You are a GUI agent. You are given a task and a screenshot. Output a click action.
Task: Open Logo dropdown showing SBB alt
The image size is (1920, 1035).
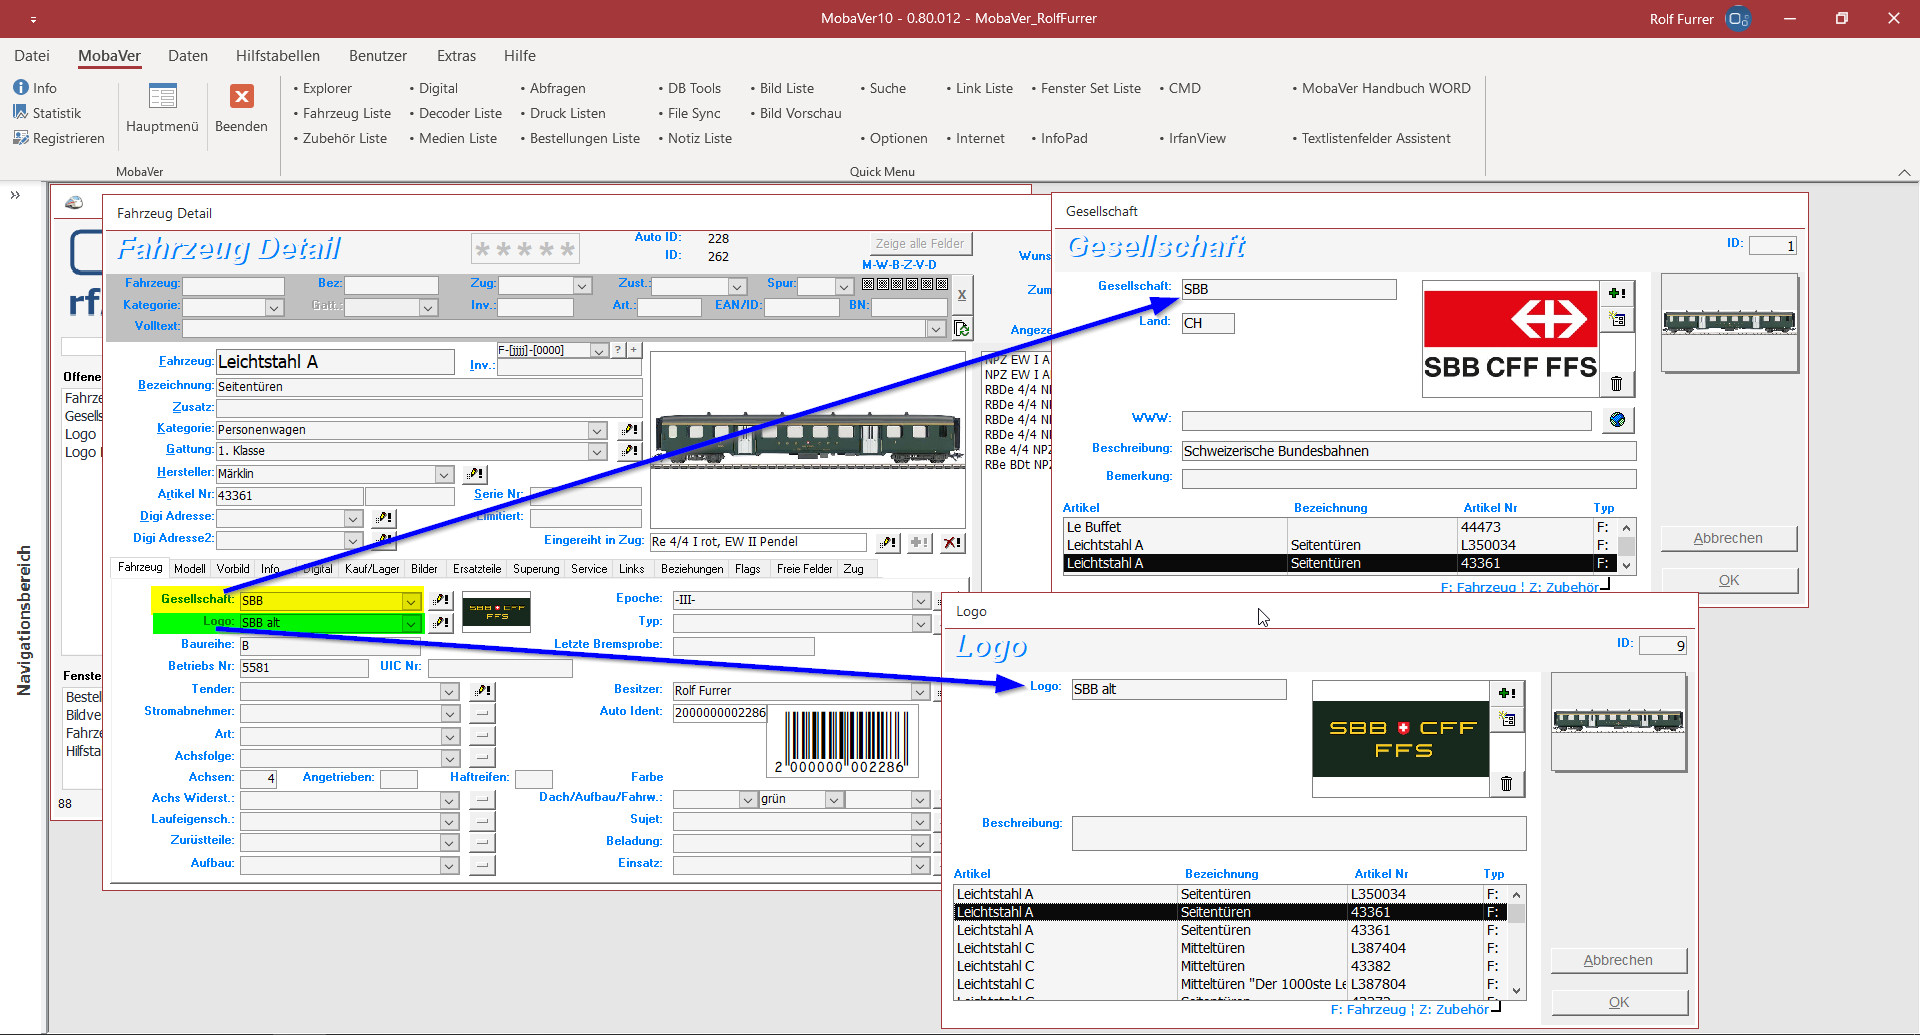[411, 623]
